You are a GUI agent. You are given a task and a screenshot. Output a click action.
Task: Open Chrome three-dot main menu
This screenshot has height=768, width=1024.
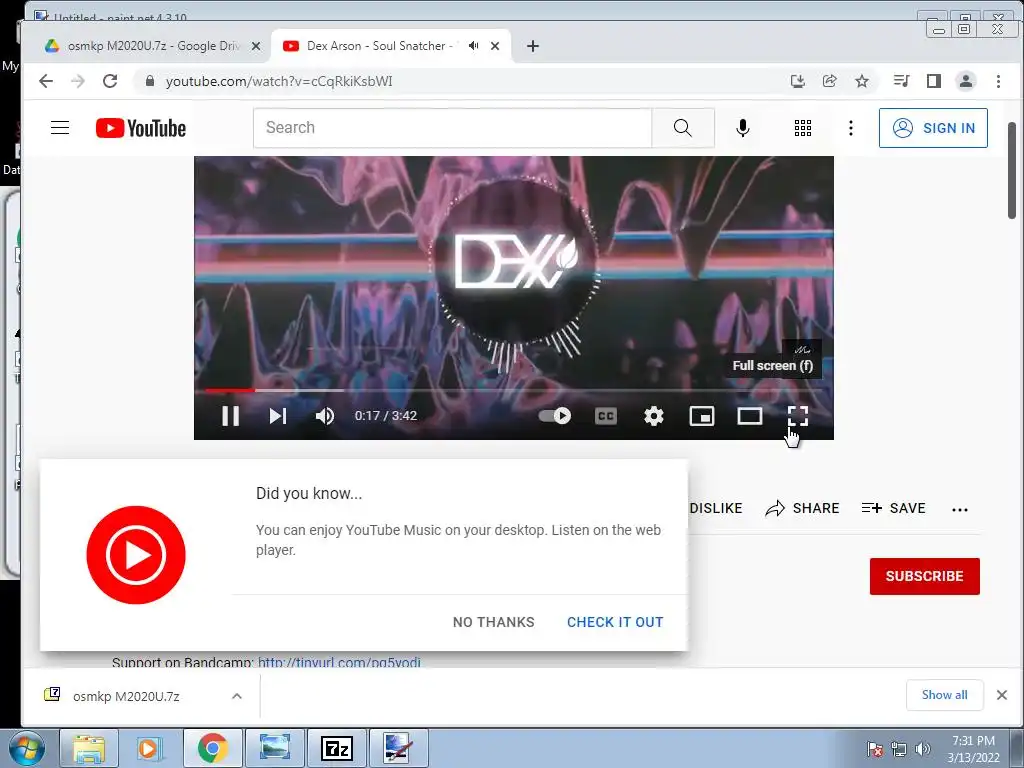pos(998,81)
